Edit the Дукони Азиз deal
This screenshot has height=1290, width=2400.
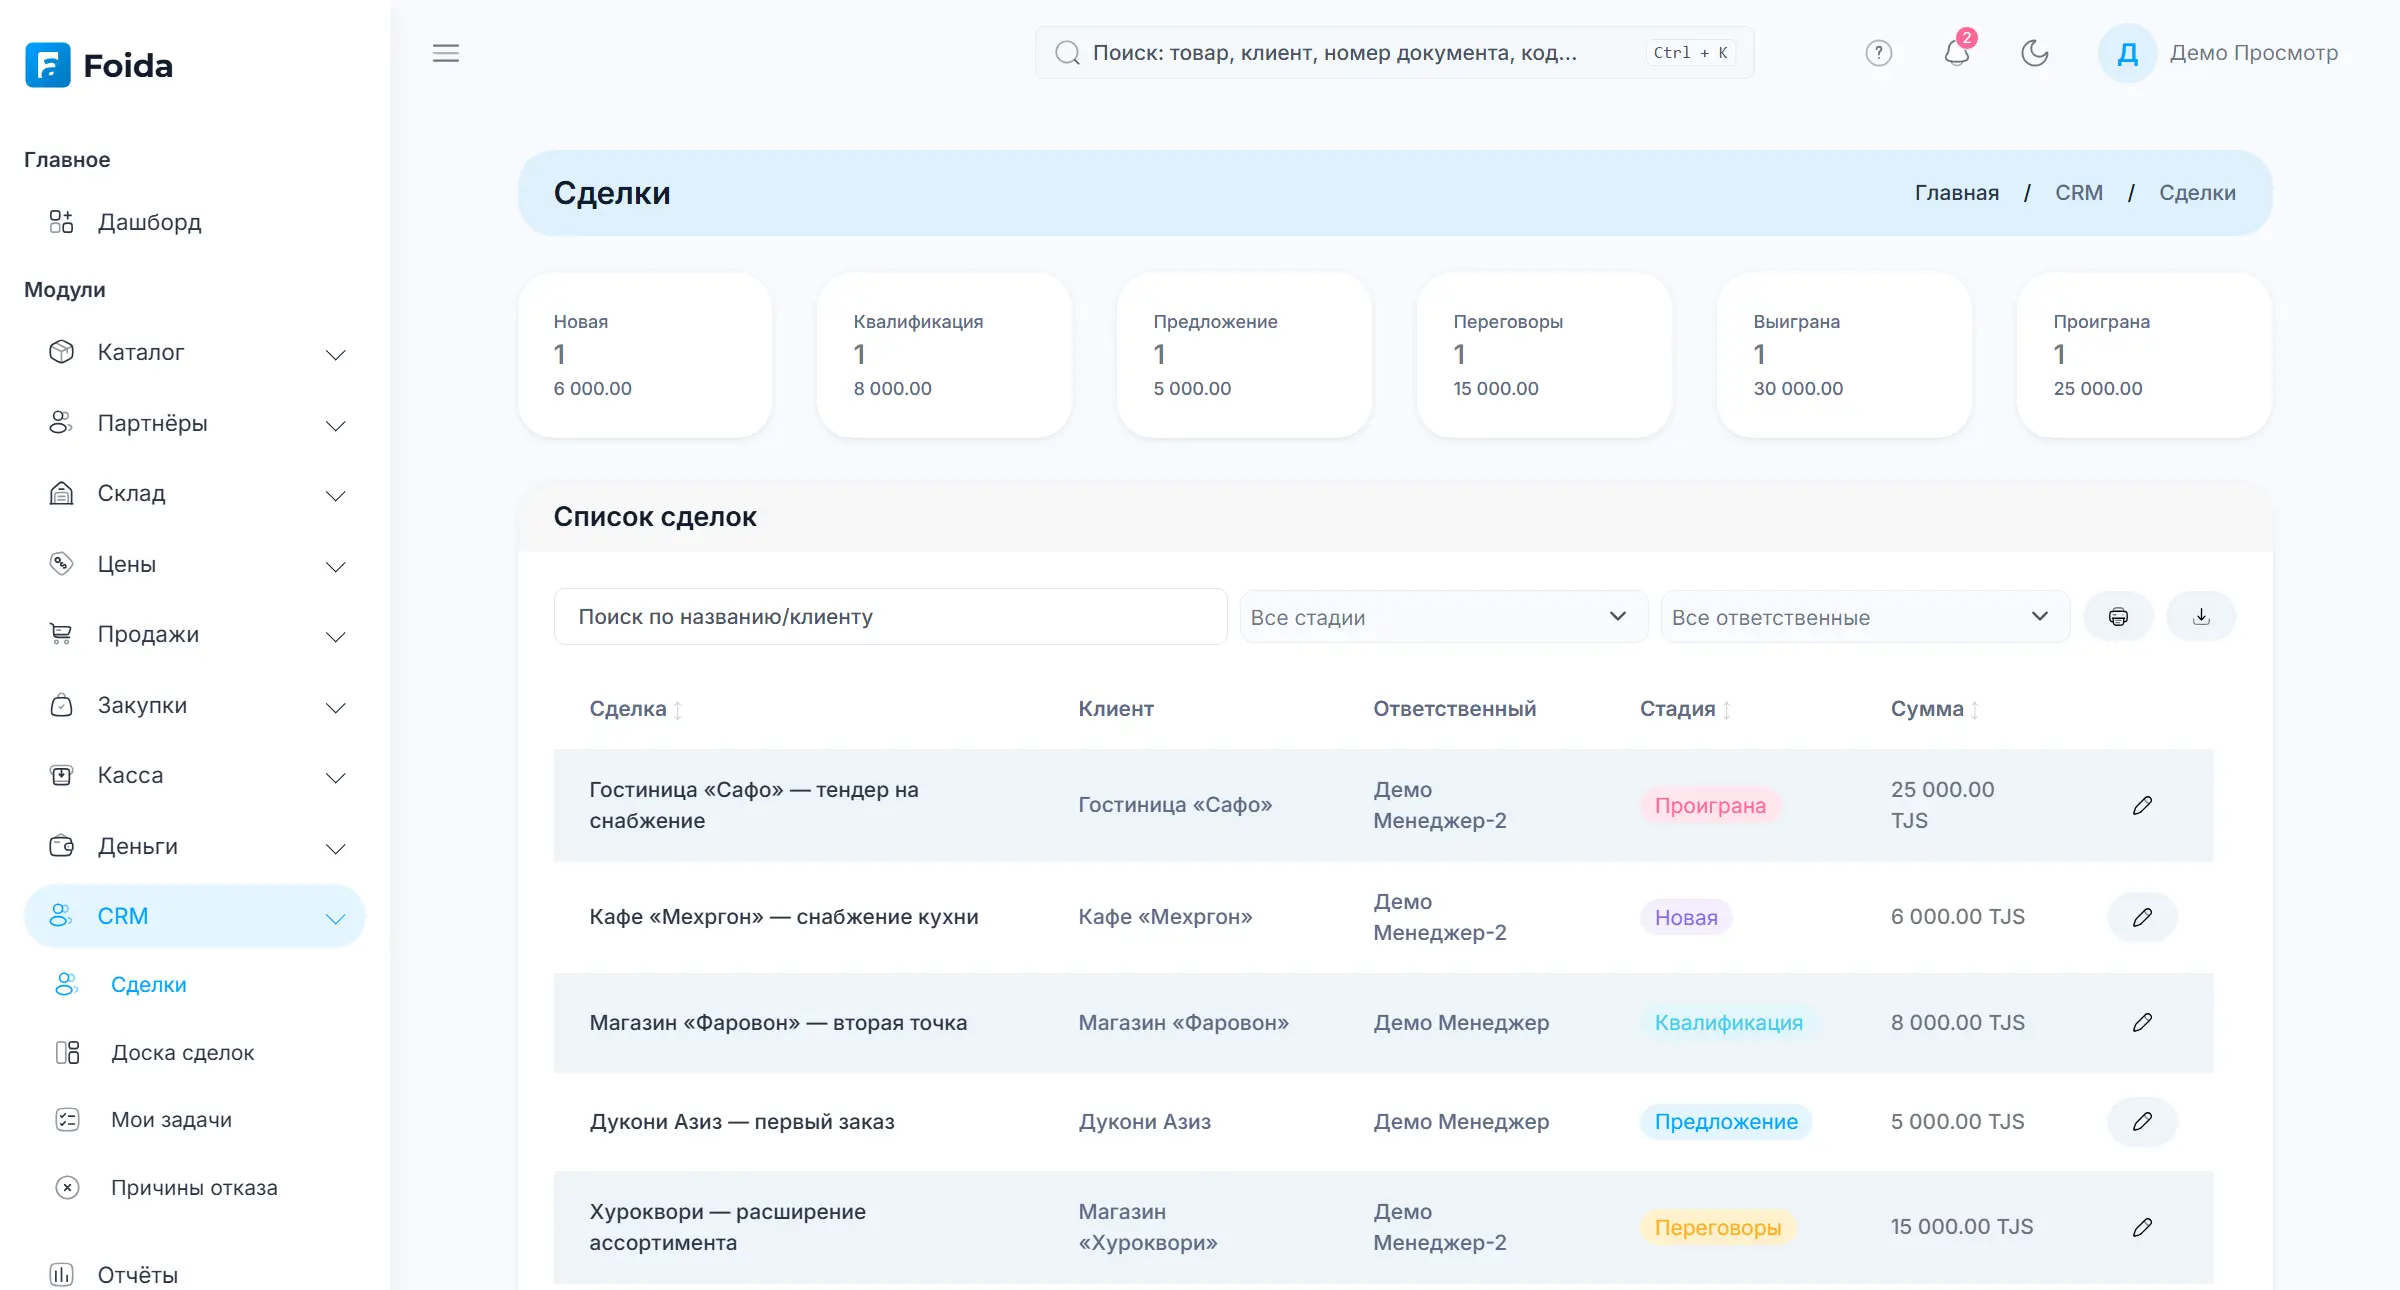tap(2142, 1122)
